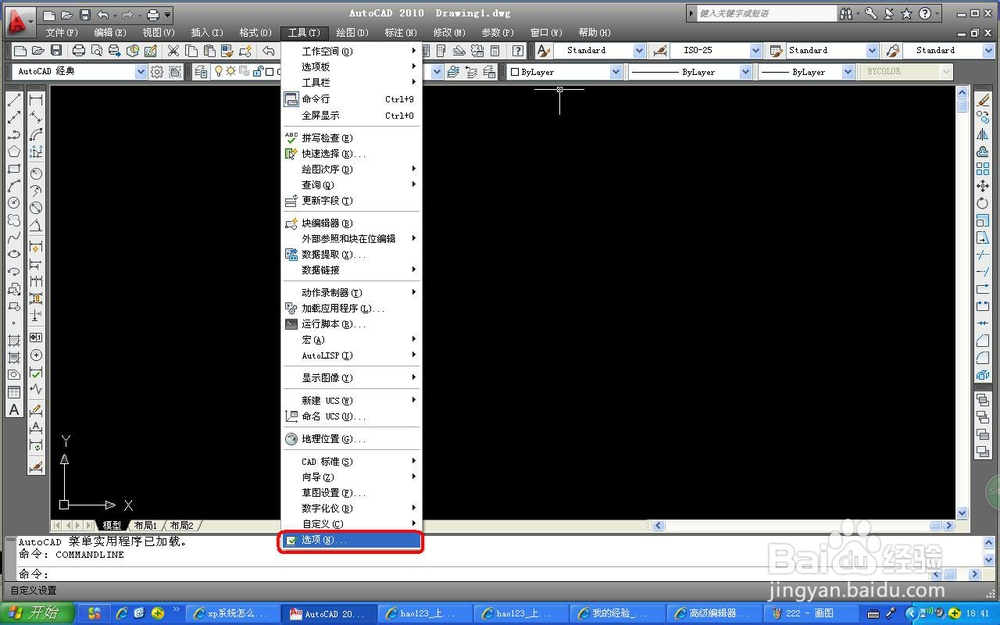Image resolution: width=1000 pixels, height=625 pixels.
Task: Select the Multiline Text A tool
Action: [14, 410]
